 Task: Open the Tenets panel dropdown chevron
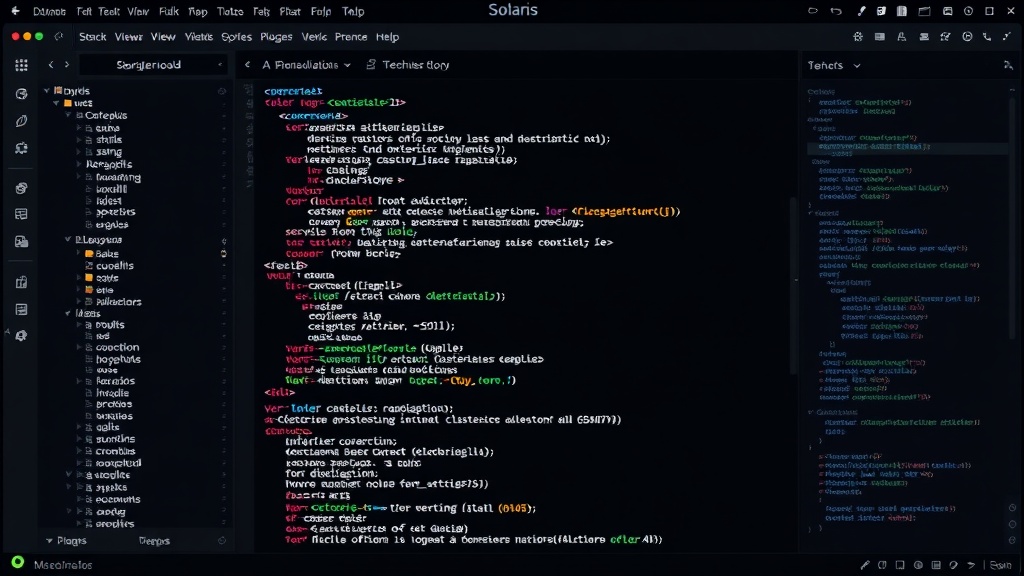[x=857, y=65]
